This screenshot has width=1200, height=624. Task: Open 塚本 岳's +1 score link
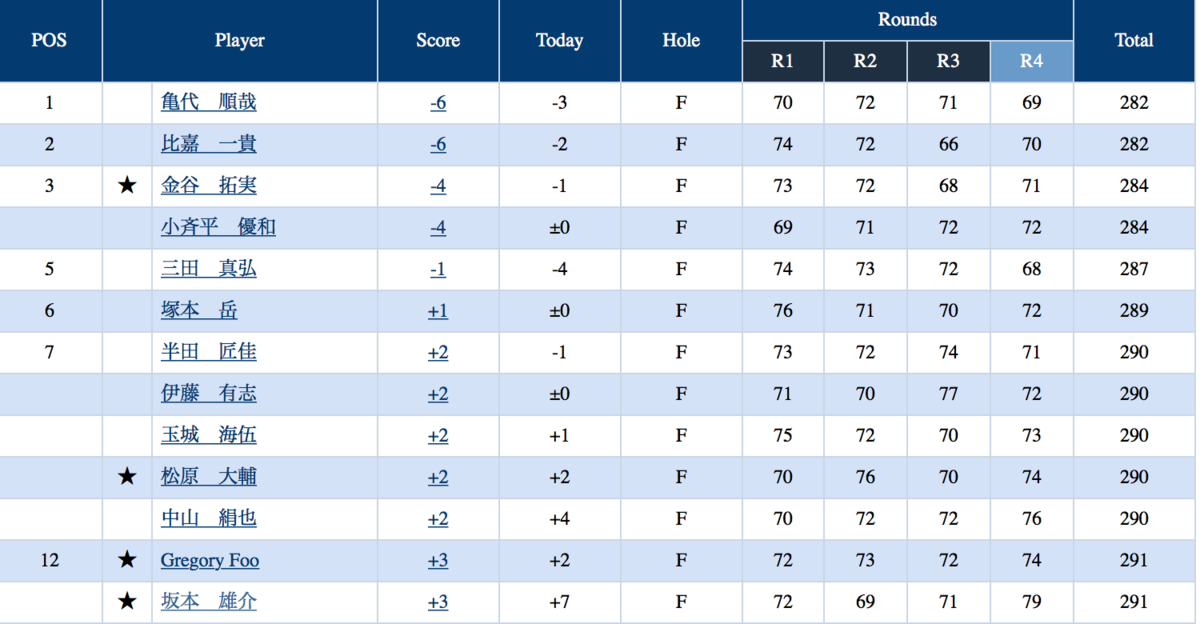[438, 311]
